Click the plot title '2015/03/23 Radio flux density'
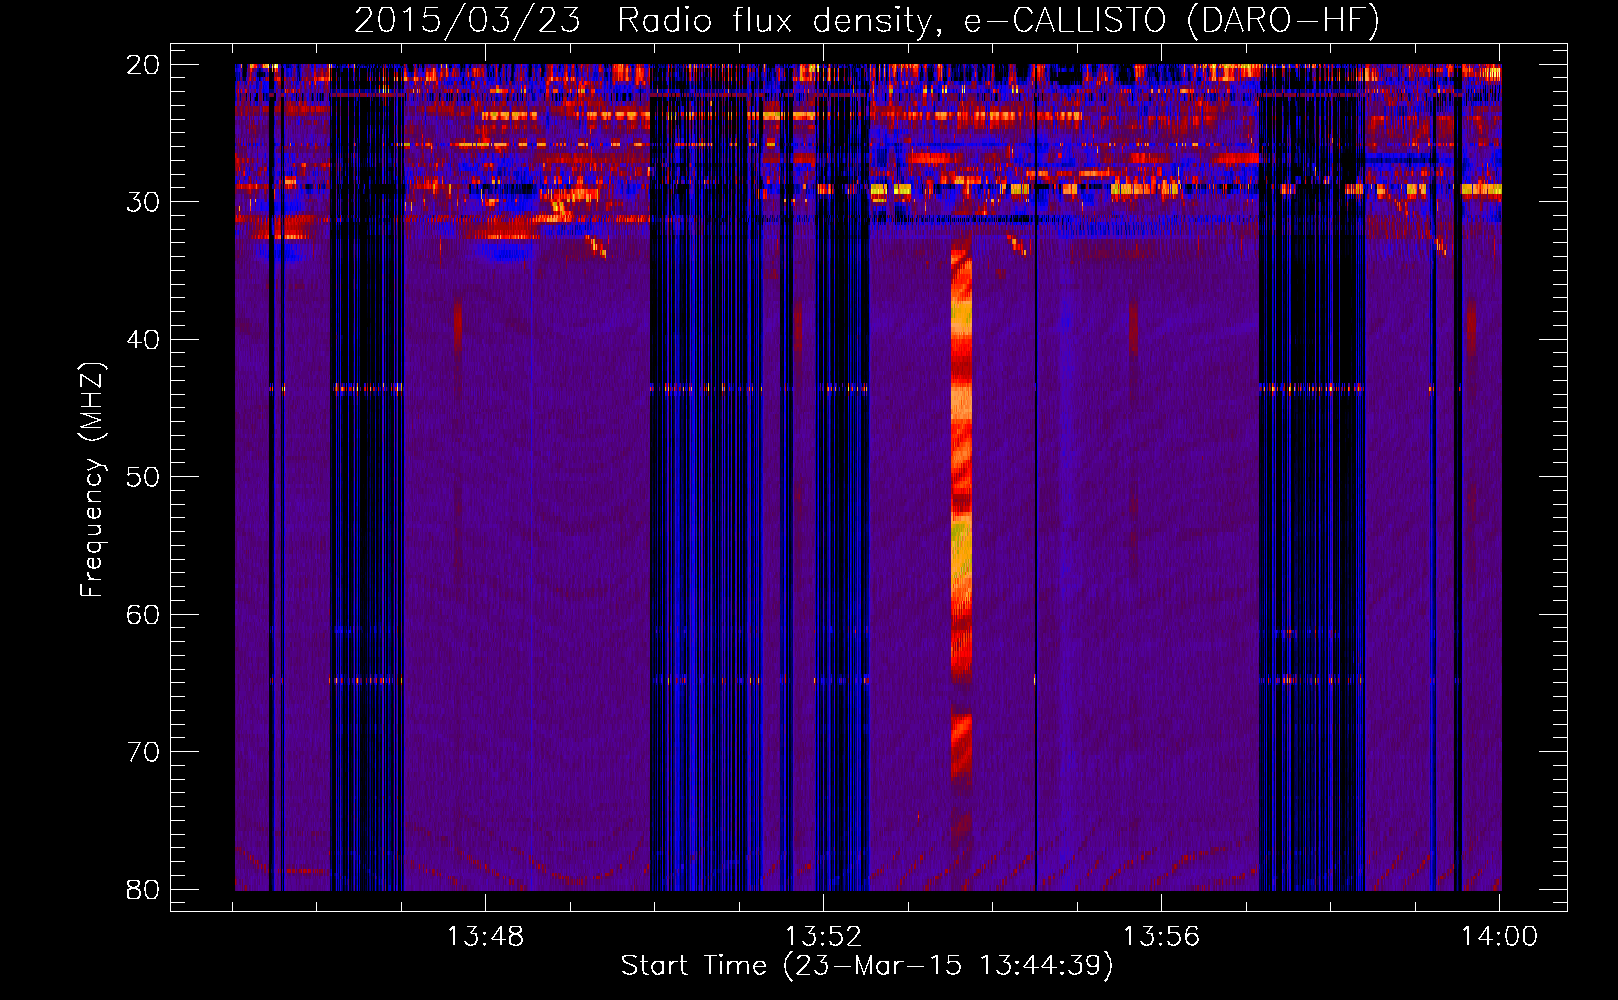1618x1000 pixels. point(867,21)
